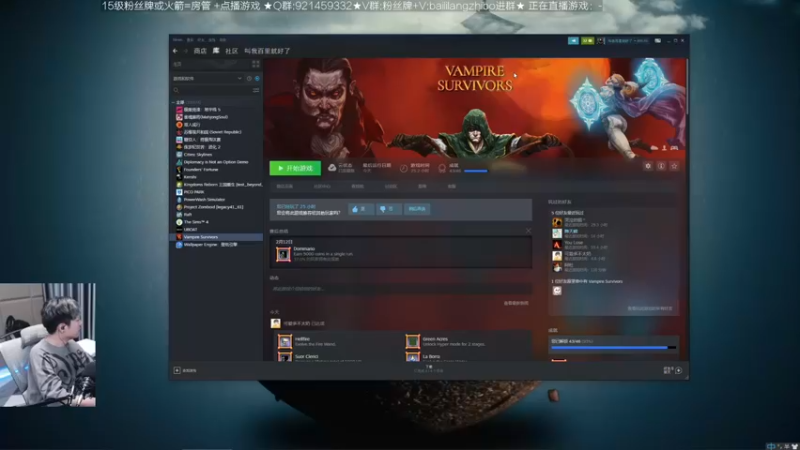Click the achievements progress bar in right panel
Viewport: 800px width, 450px height.
[614, 347]
